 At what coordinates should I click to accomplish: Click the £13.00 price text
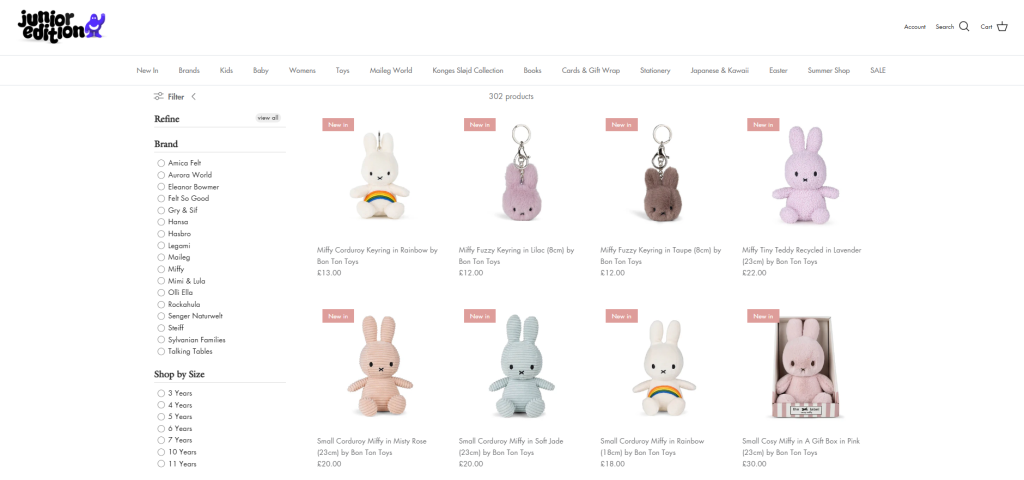pos(329,273)
